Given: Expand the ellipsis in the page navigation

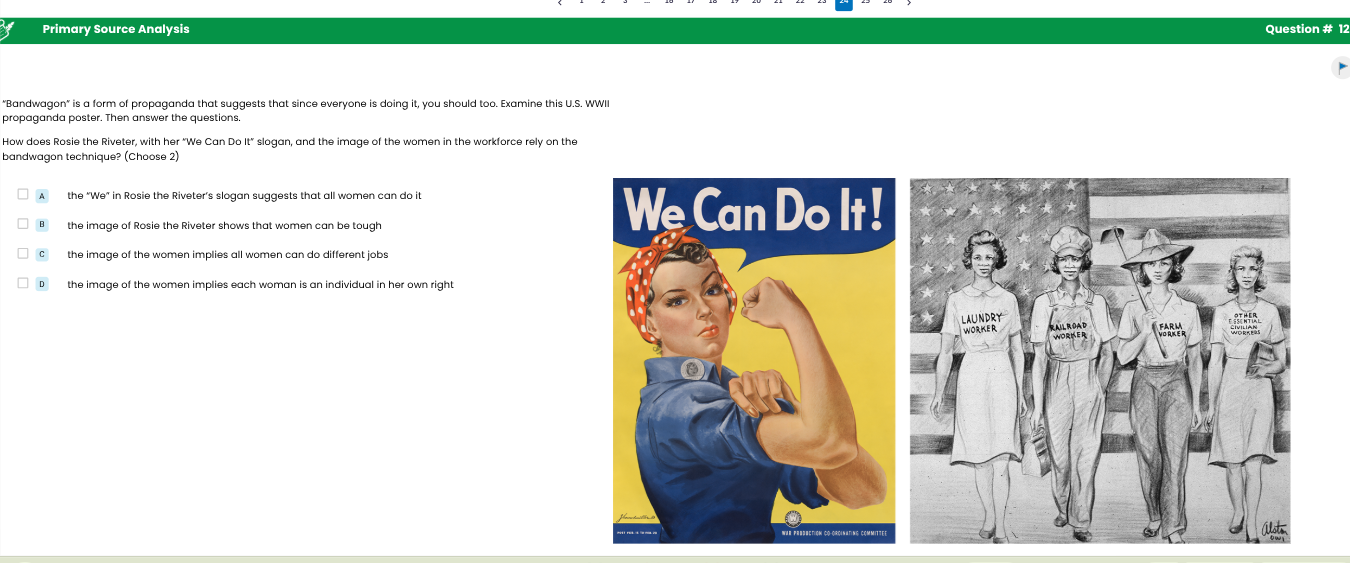Looking at the screenshot, I should point(646,3).
